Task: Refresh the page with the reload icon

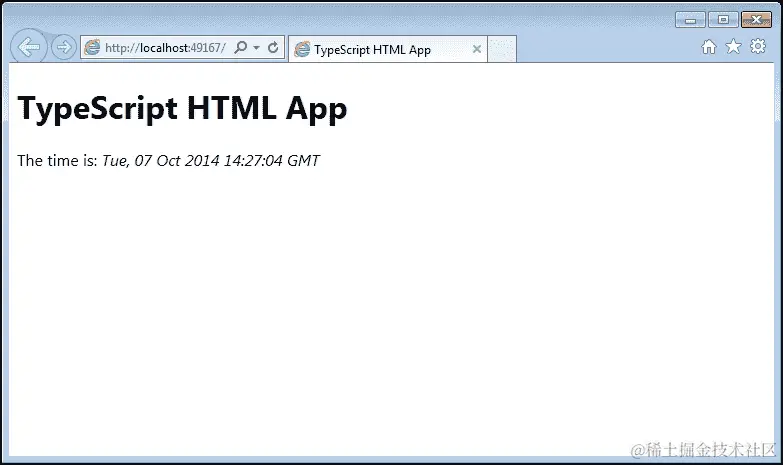Action: point(273,47)
